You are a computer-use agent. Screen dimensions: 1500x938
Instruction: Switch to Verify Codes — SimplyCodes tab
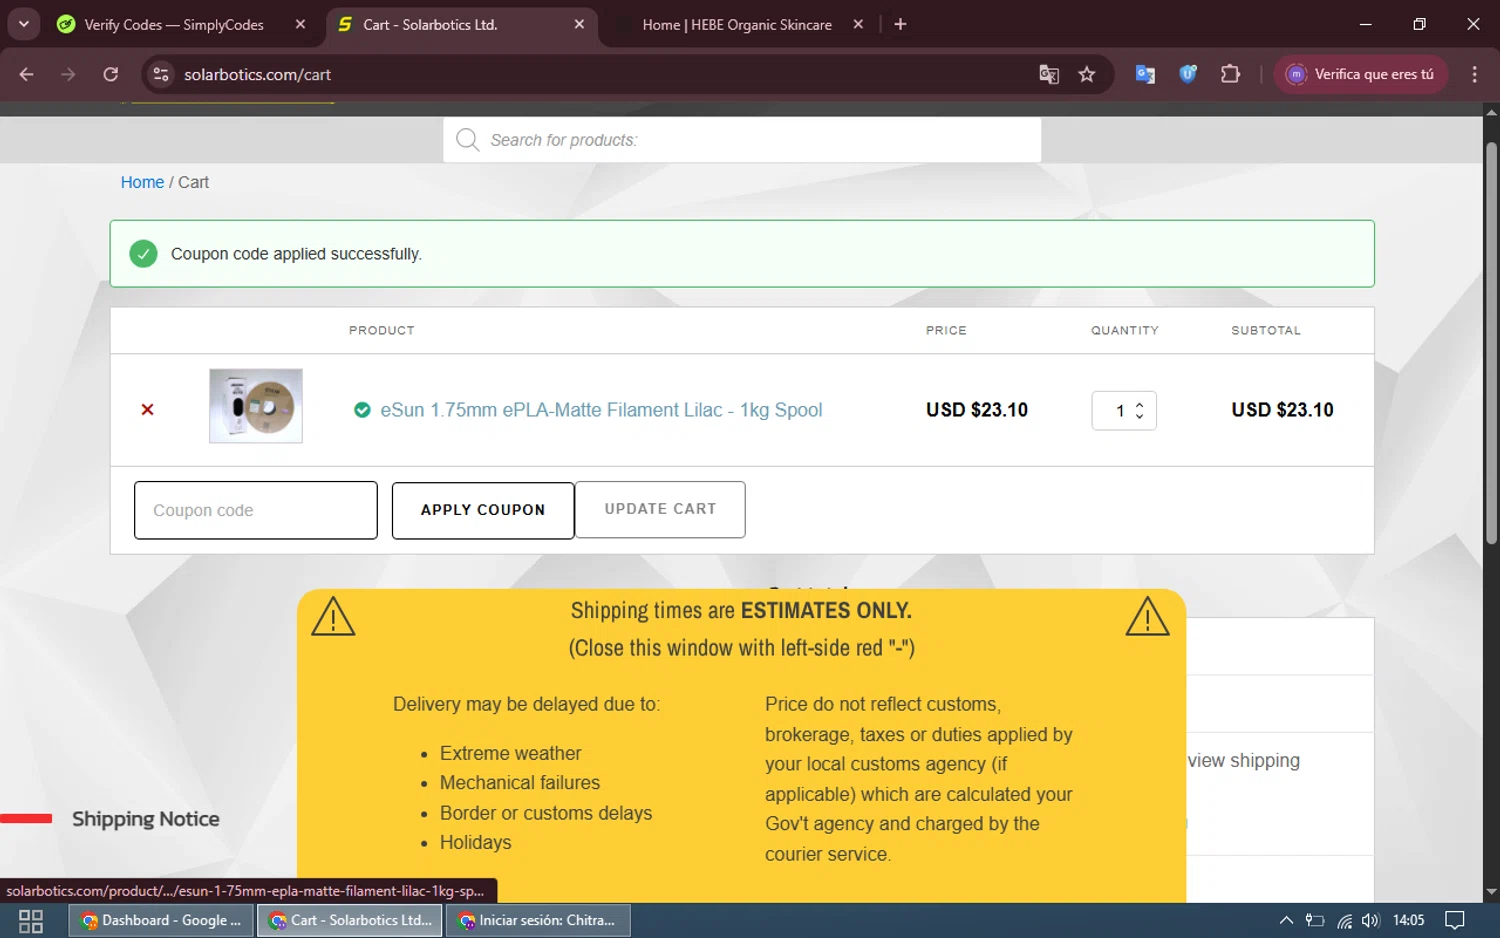point(173,24)
